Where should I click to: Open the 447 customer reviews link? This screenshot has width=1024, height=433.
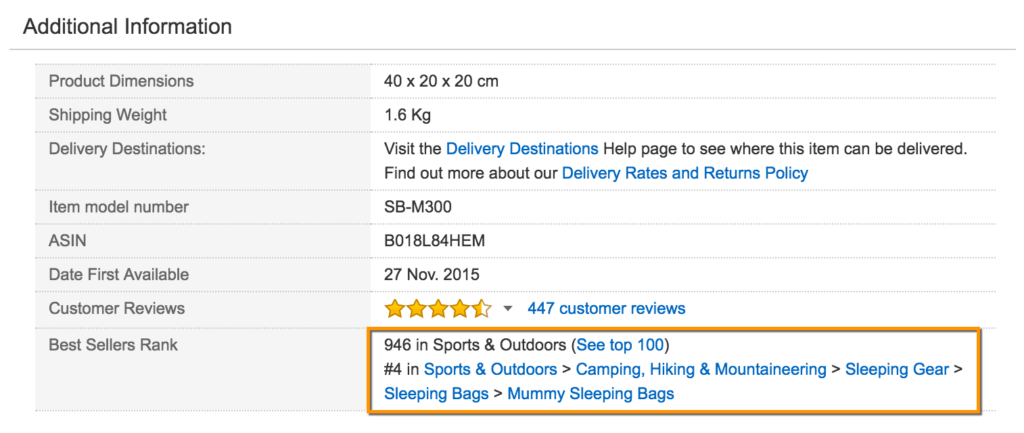coord(606,308)
